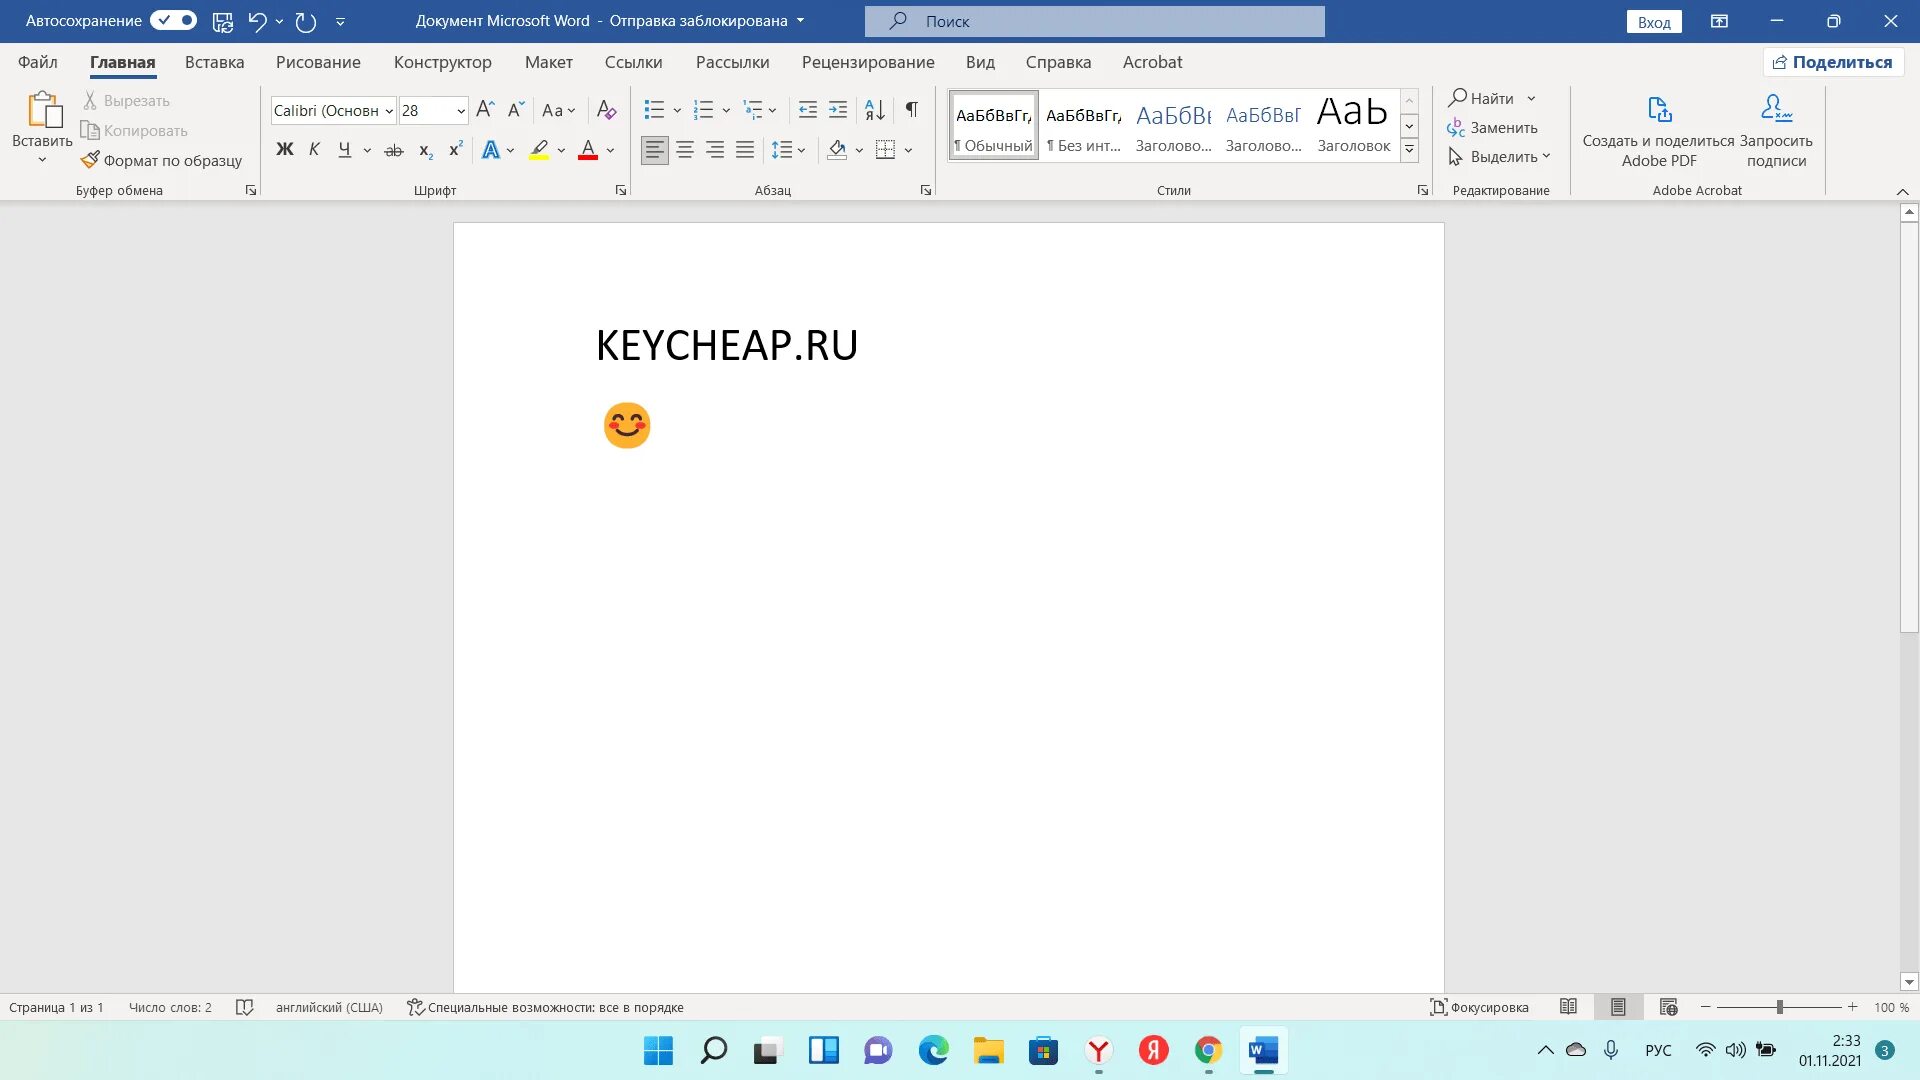Toggle underline (Ч) formatting

tap(344, 150)
